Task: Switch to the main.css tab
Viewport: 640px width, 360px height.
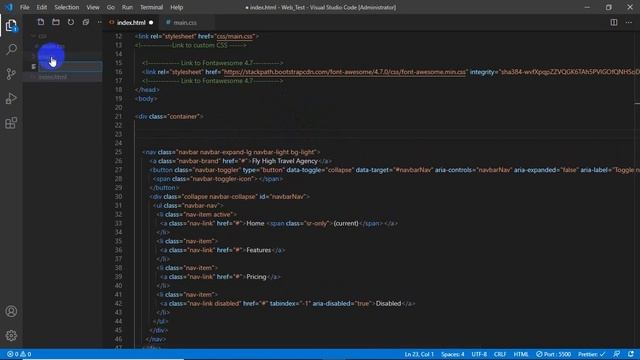Action: click(x=185, y=22)
